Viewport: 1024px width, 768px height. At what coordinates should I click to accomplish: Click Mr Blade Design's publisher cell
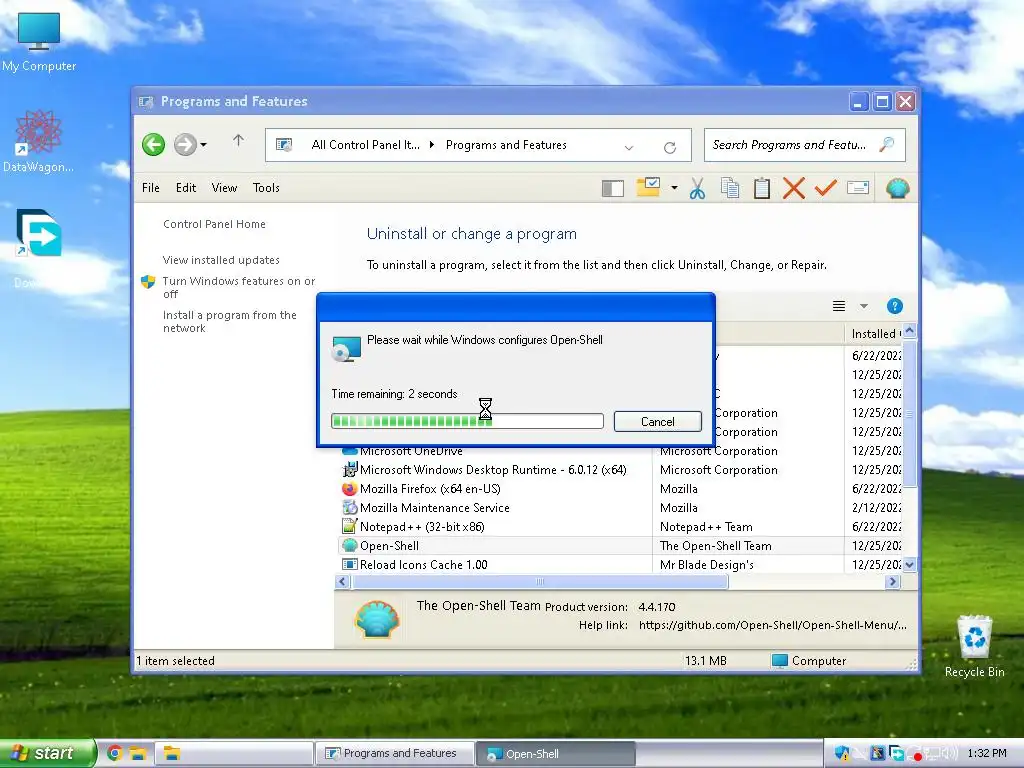707,564
